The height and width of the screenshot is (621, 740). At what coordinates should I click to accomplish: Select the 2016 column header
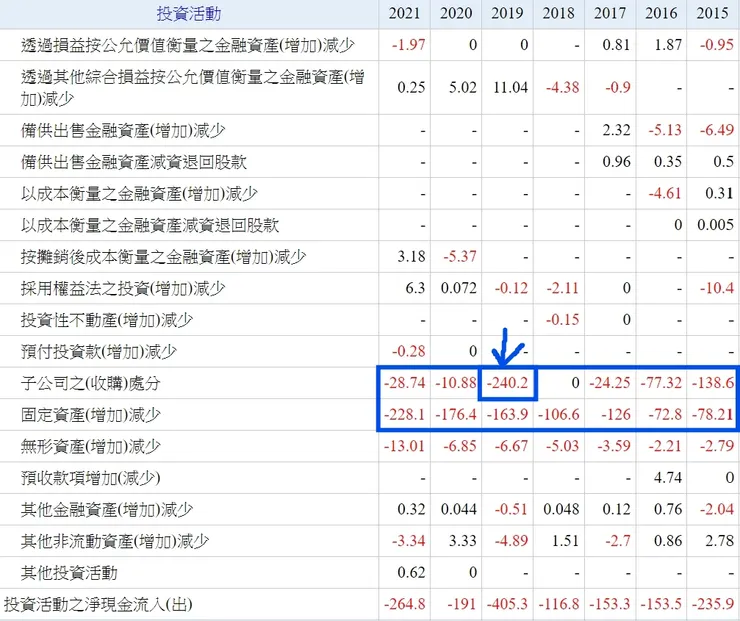pos(662,13)
